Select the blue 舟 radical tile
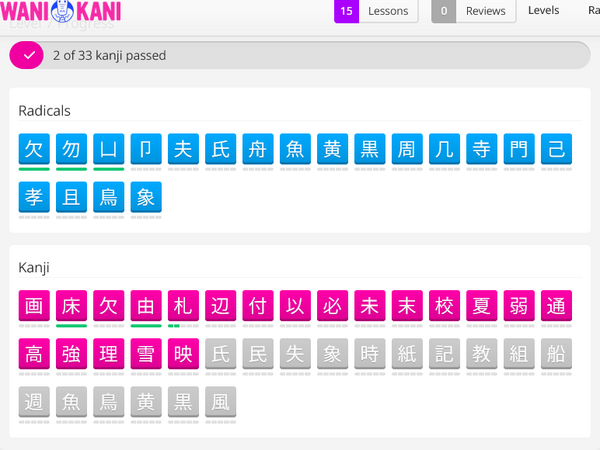Screen dimensions: 600x450 point(258,149)
